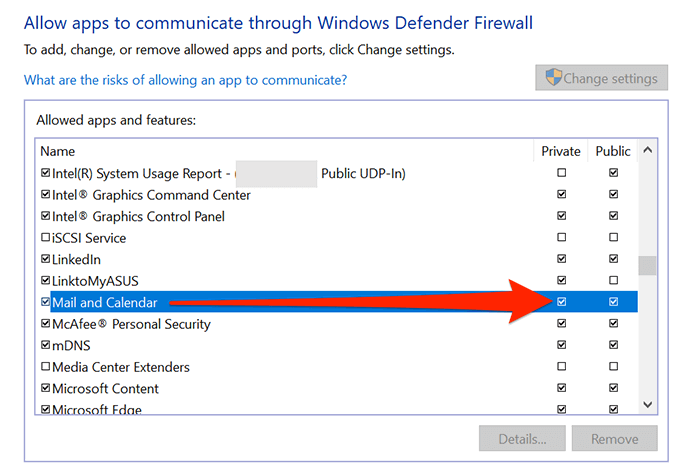Enable the Media Center Extenders checkbox
This screenshot has width=680, height=466.
click(45, 368)
